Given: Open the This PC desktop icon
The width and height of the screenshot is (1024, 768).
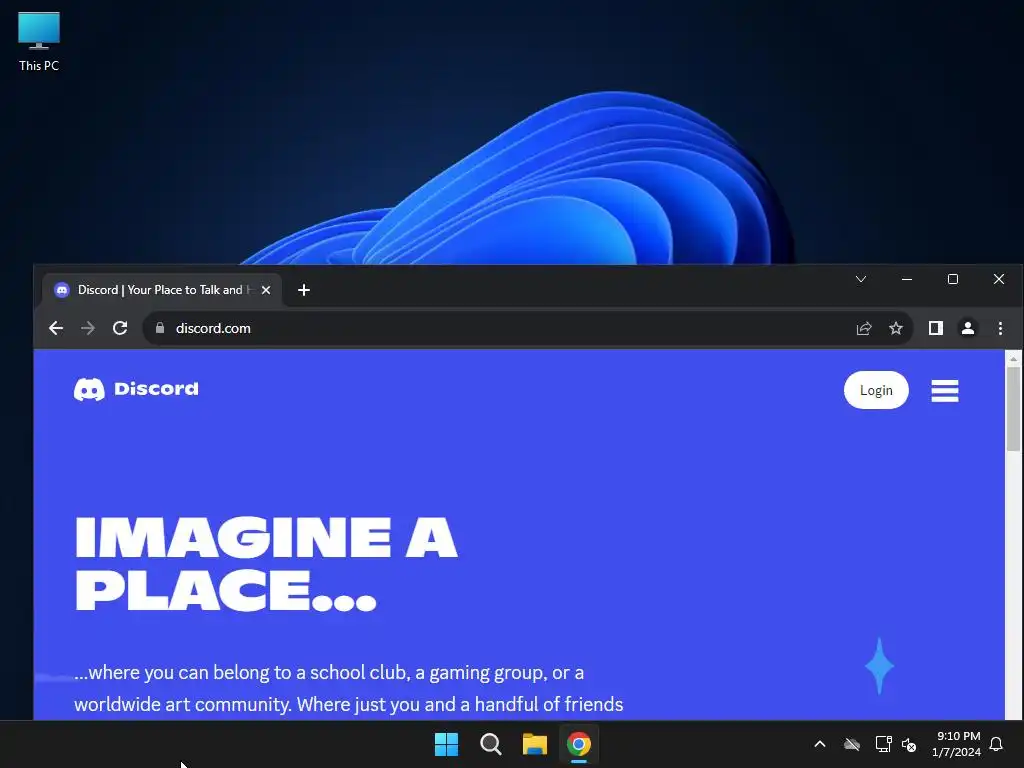Looking at the screenshot, I should pos(39,42).
